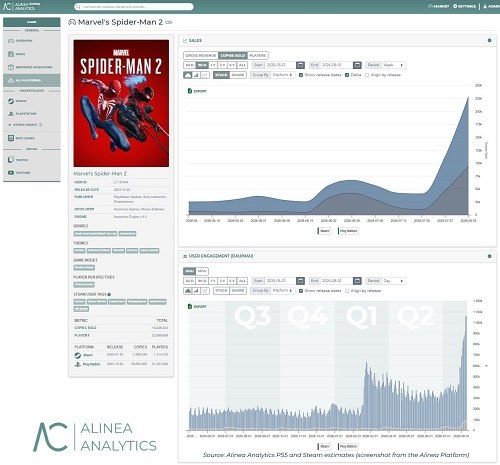Open the YouTube media page
The width and height of the screenshot is (500, 465).
click(x=32, y=173)
